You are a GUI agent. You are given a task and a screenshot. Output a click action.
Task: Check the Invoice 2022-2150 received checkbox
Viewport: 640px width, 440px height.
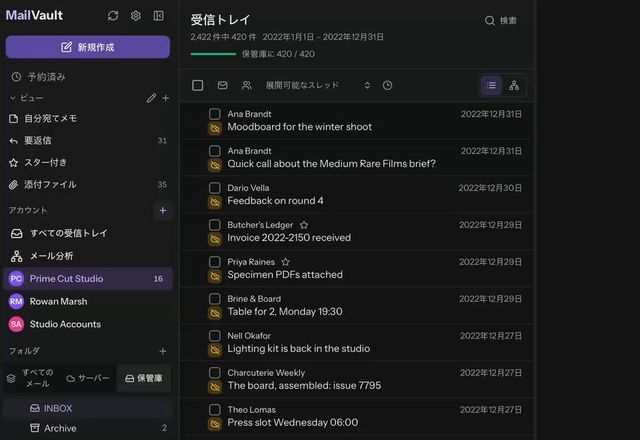(x=215, y=225)
